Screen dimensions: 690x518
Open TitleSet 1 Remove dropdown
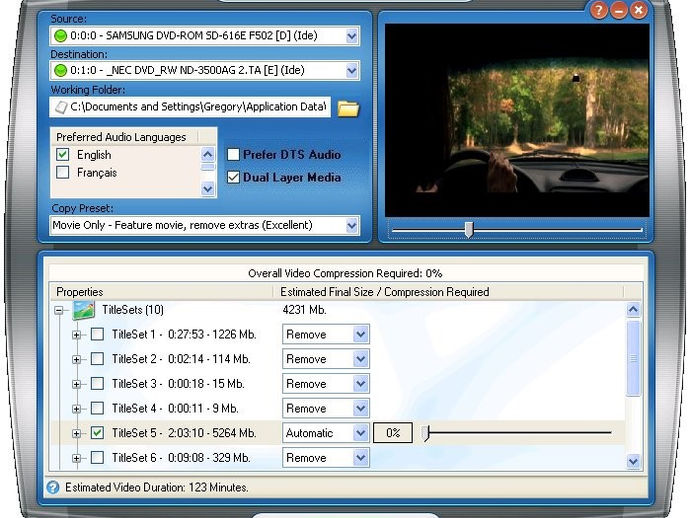(360, 334)
